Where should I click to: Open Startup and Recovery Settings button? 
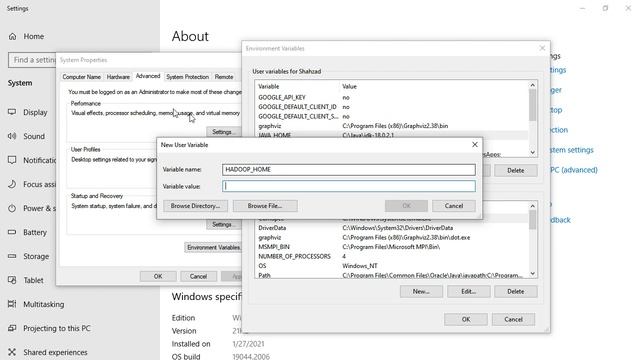[x=224, y=224]
